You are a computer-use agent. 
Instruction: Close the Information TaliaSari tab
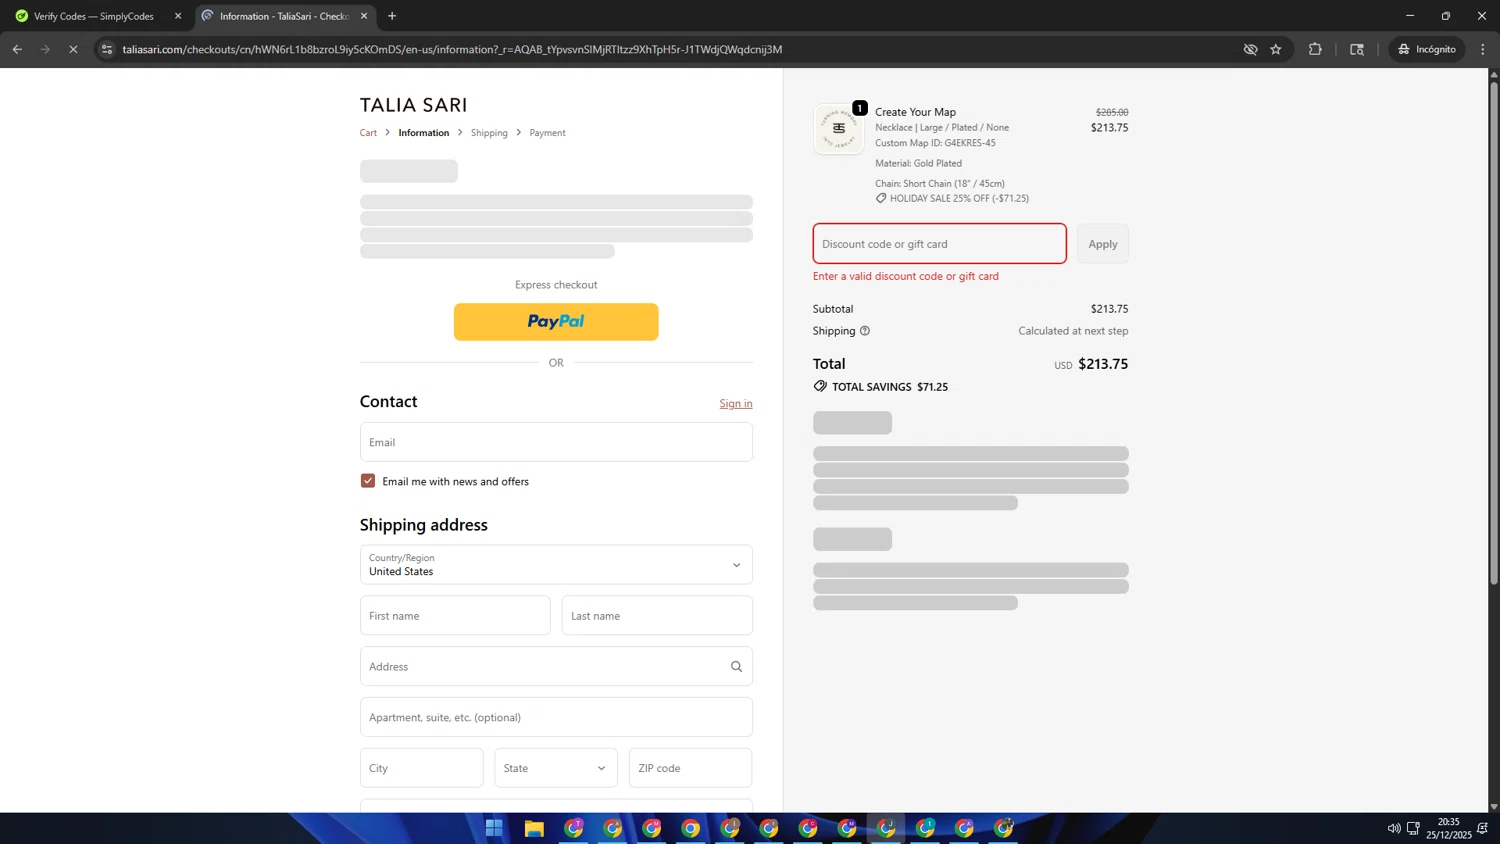coord(364,16)
